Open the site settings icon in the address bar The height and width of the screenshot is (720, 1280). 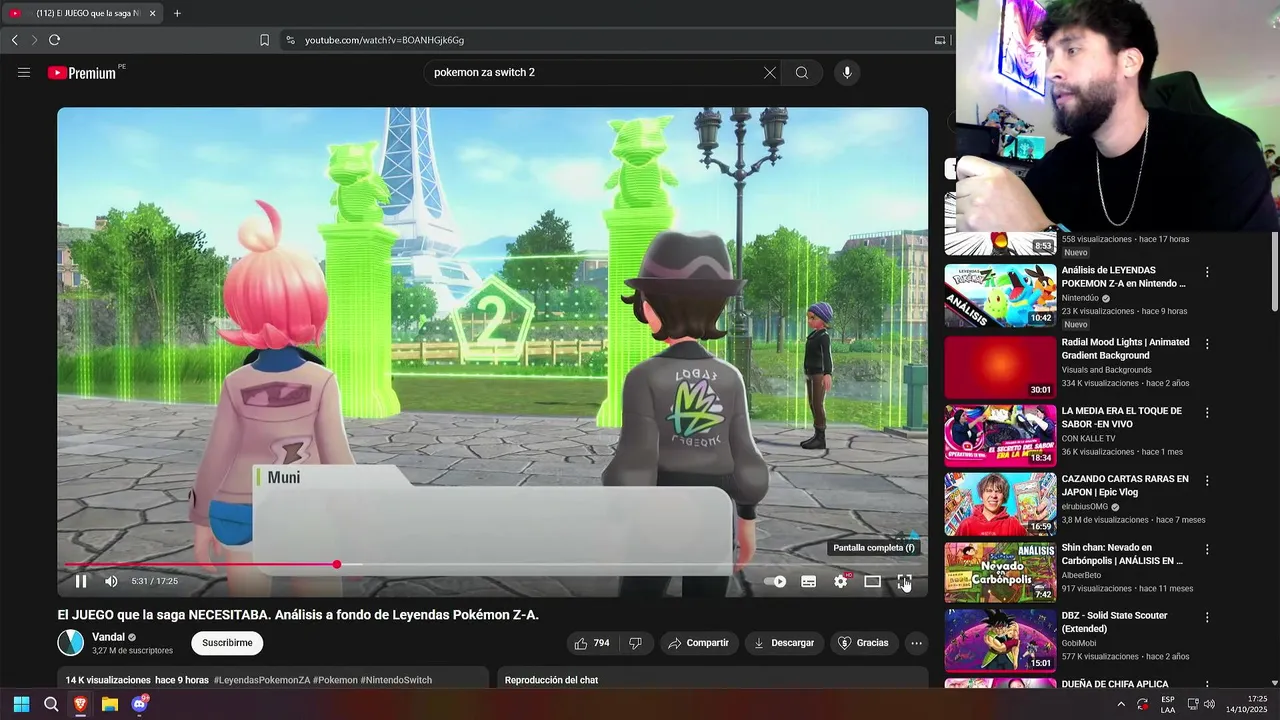tap(290, 40)
